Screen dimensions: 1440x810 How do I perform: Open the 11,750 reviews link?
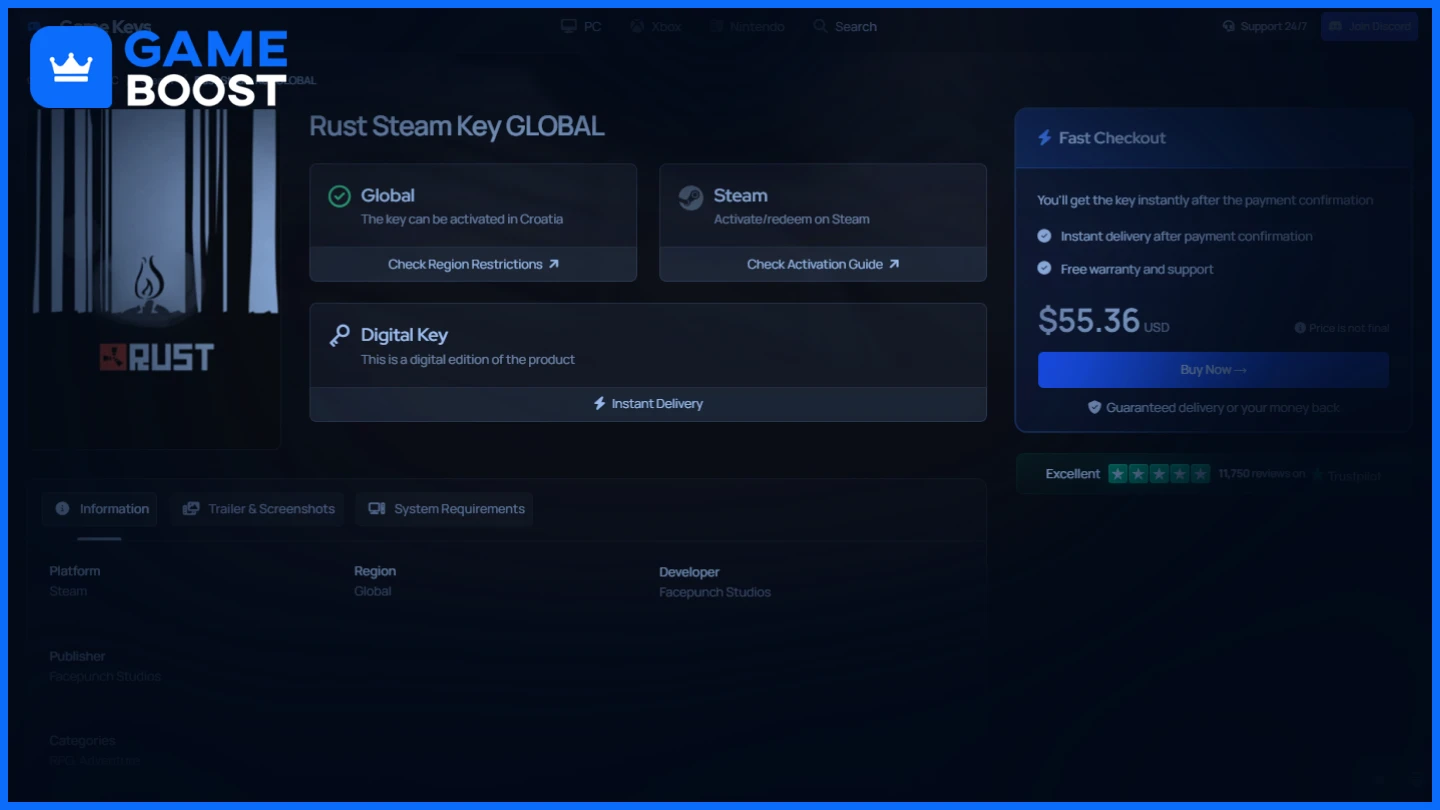point(1261,474)
